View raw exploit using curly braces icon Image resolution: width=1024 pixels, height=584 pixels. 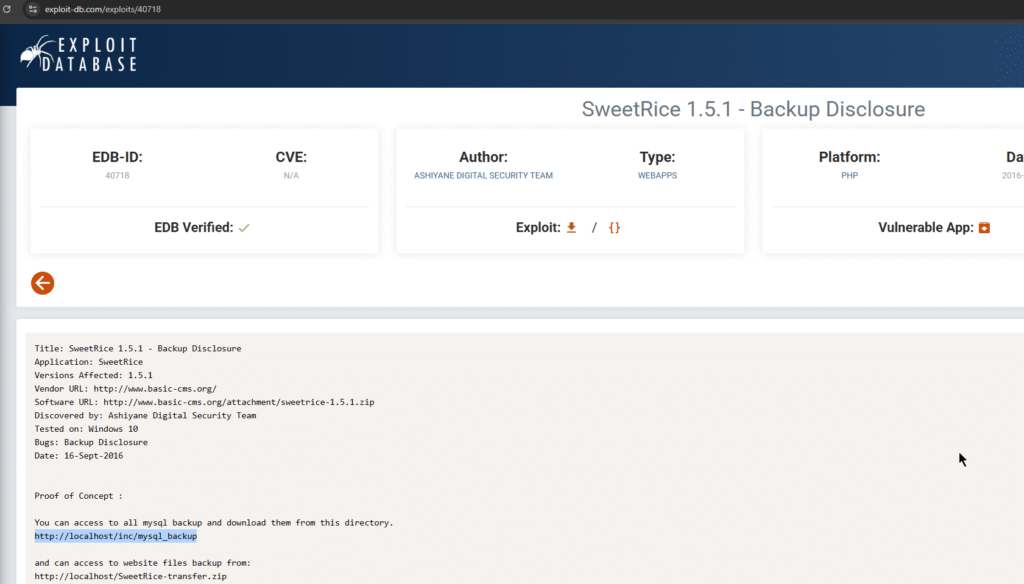point(614,228)
